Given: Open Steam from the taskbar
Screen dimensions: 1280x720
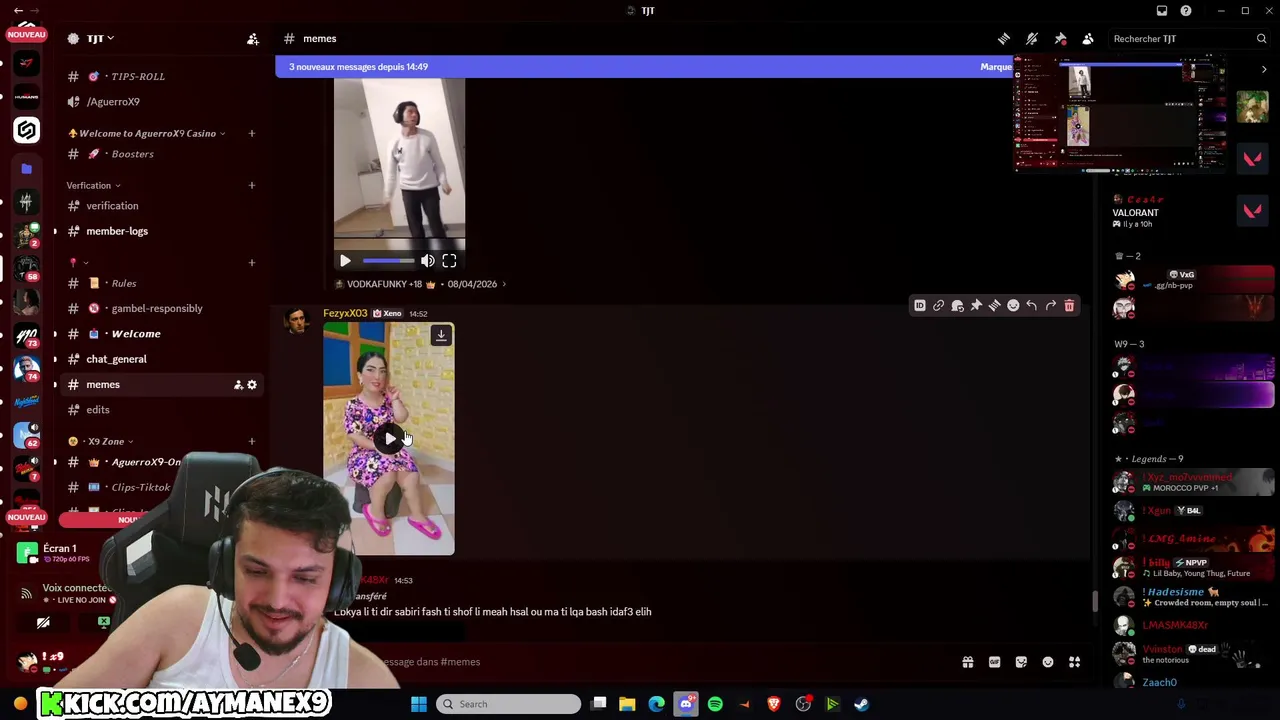Looking at the screenshot, I should (x=862, y=704).
